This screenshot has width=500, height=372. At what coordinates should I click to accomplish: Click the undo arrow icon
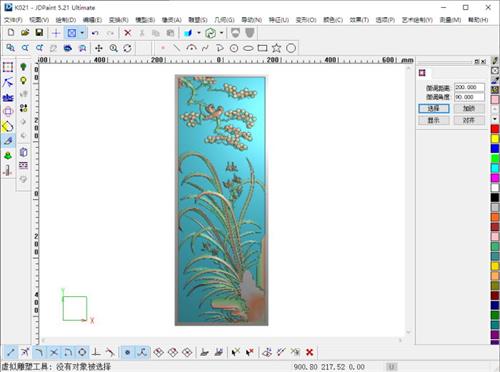pos(95,33)
